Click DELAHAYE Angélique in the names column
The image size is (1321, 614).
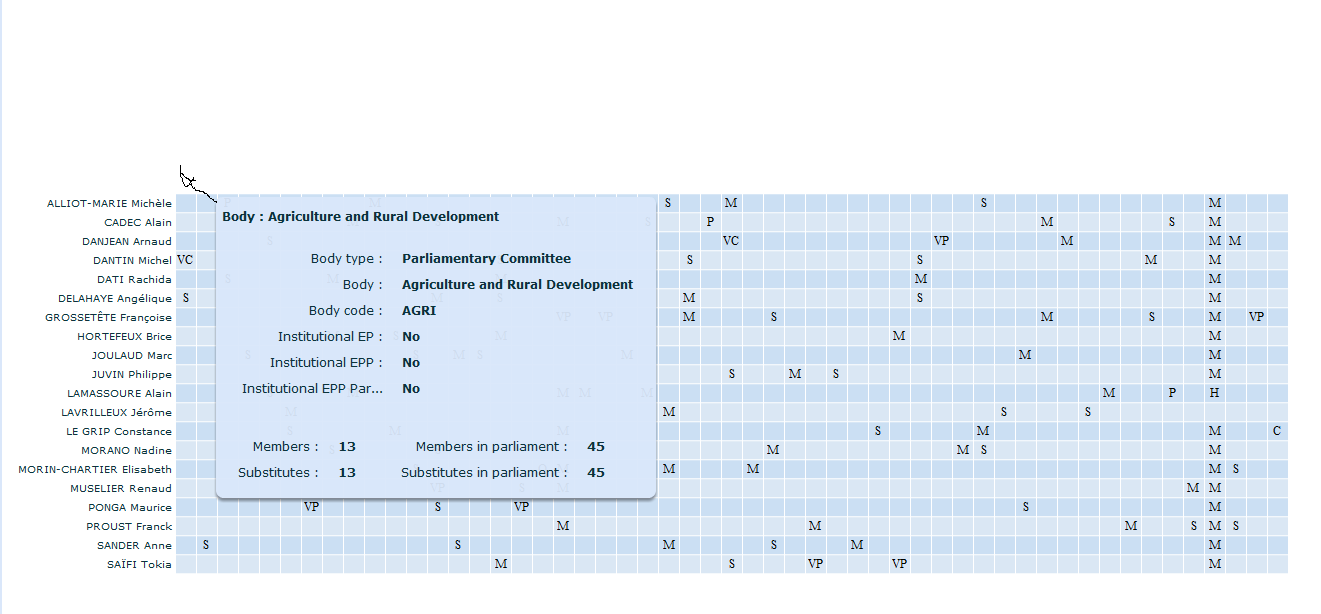click(x=115, y=298)
